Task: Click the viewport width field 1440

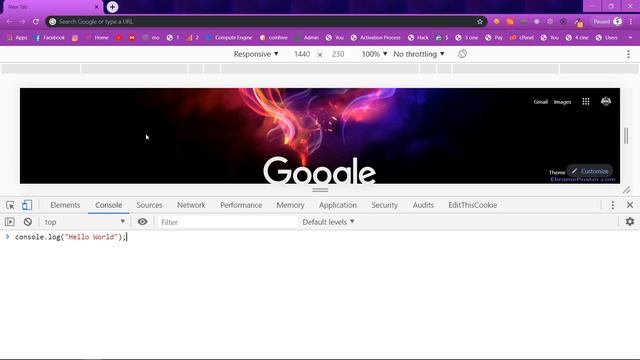Action: 302,54
